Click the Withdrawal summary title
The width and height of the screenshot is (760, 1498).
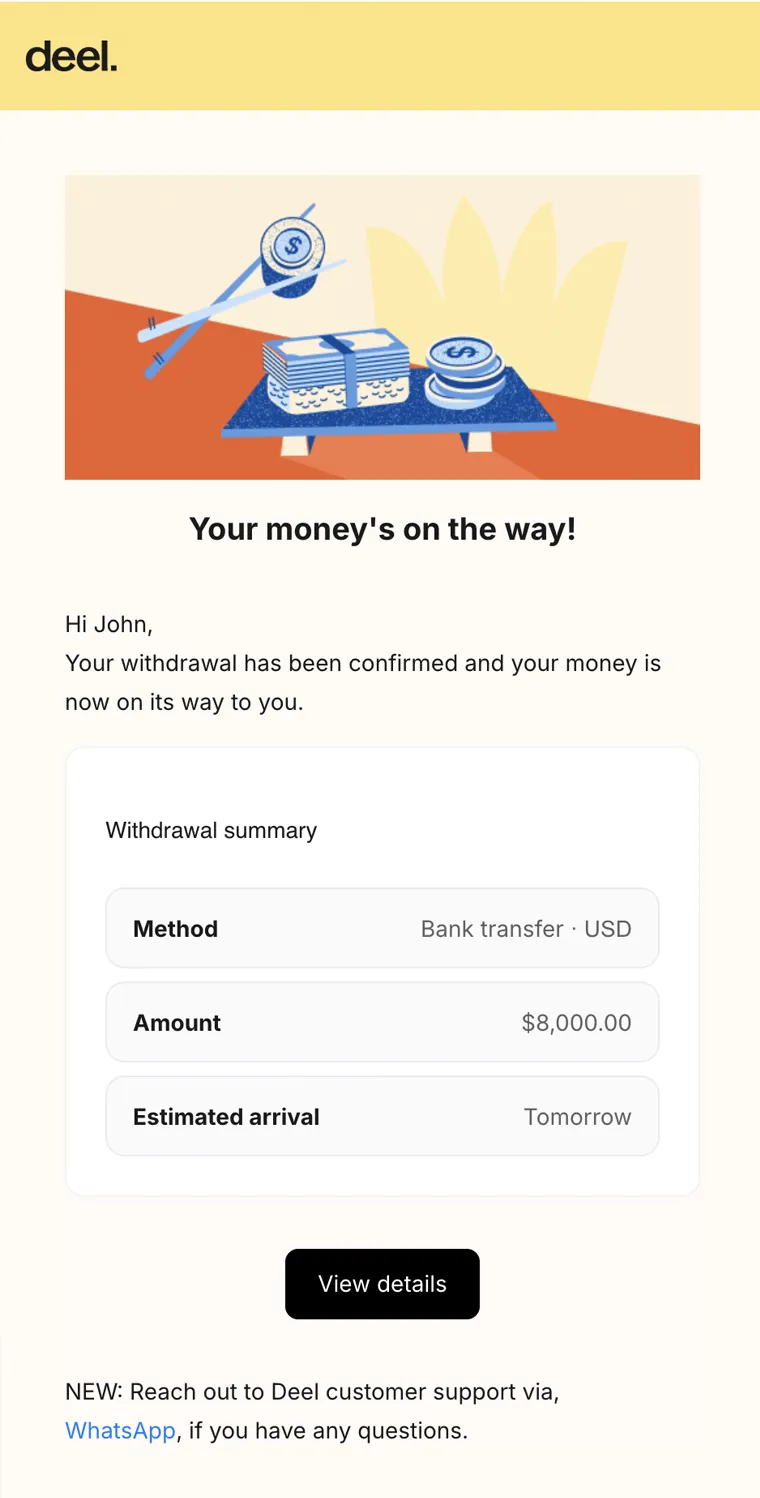pos(211,831)
